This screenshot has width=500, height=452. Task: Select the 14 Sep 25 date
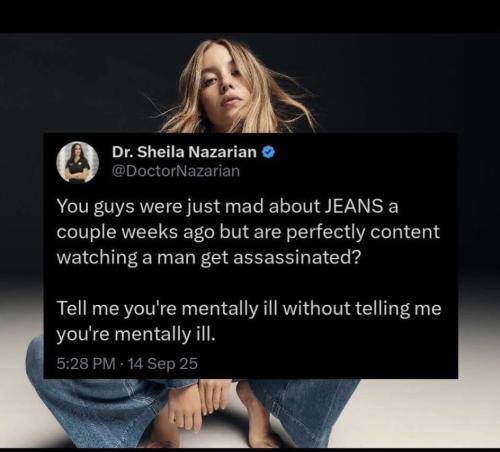coord(163,363)
